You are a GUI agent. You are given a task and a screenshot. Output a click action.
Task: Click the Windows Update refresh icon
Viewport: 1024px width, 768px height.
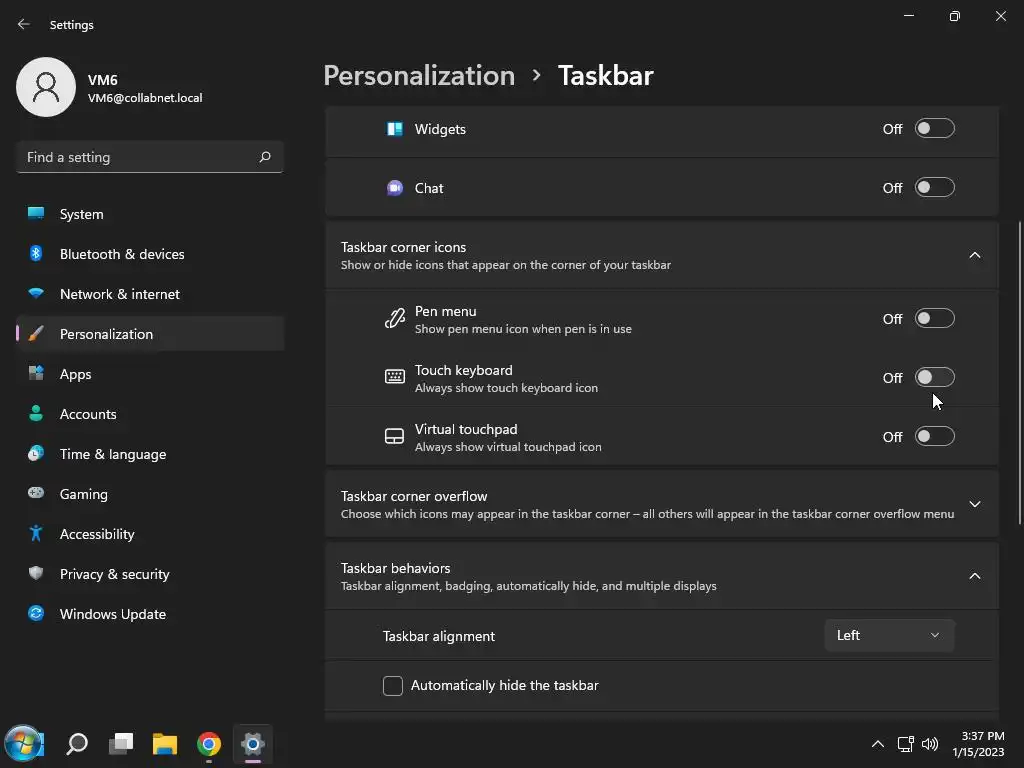[36, 613]
